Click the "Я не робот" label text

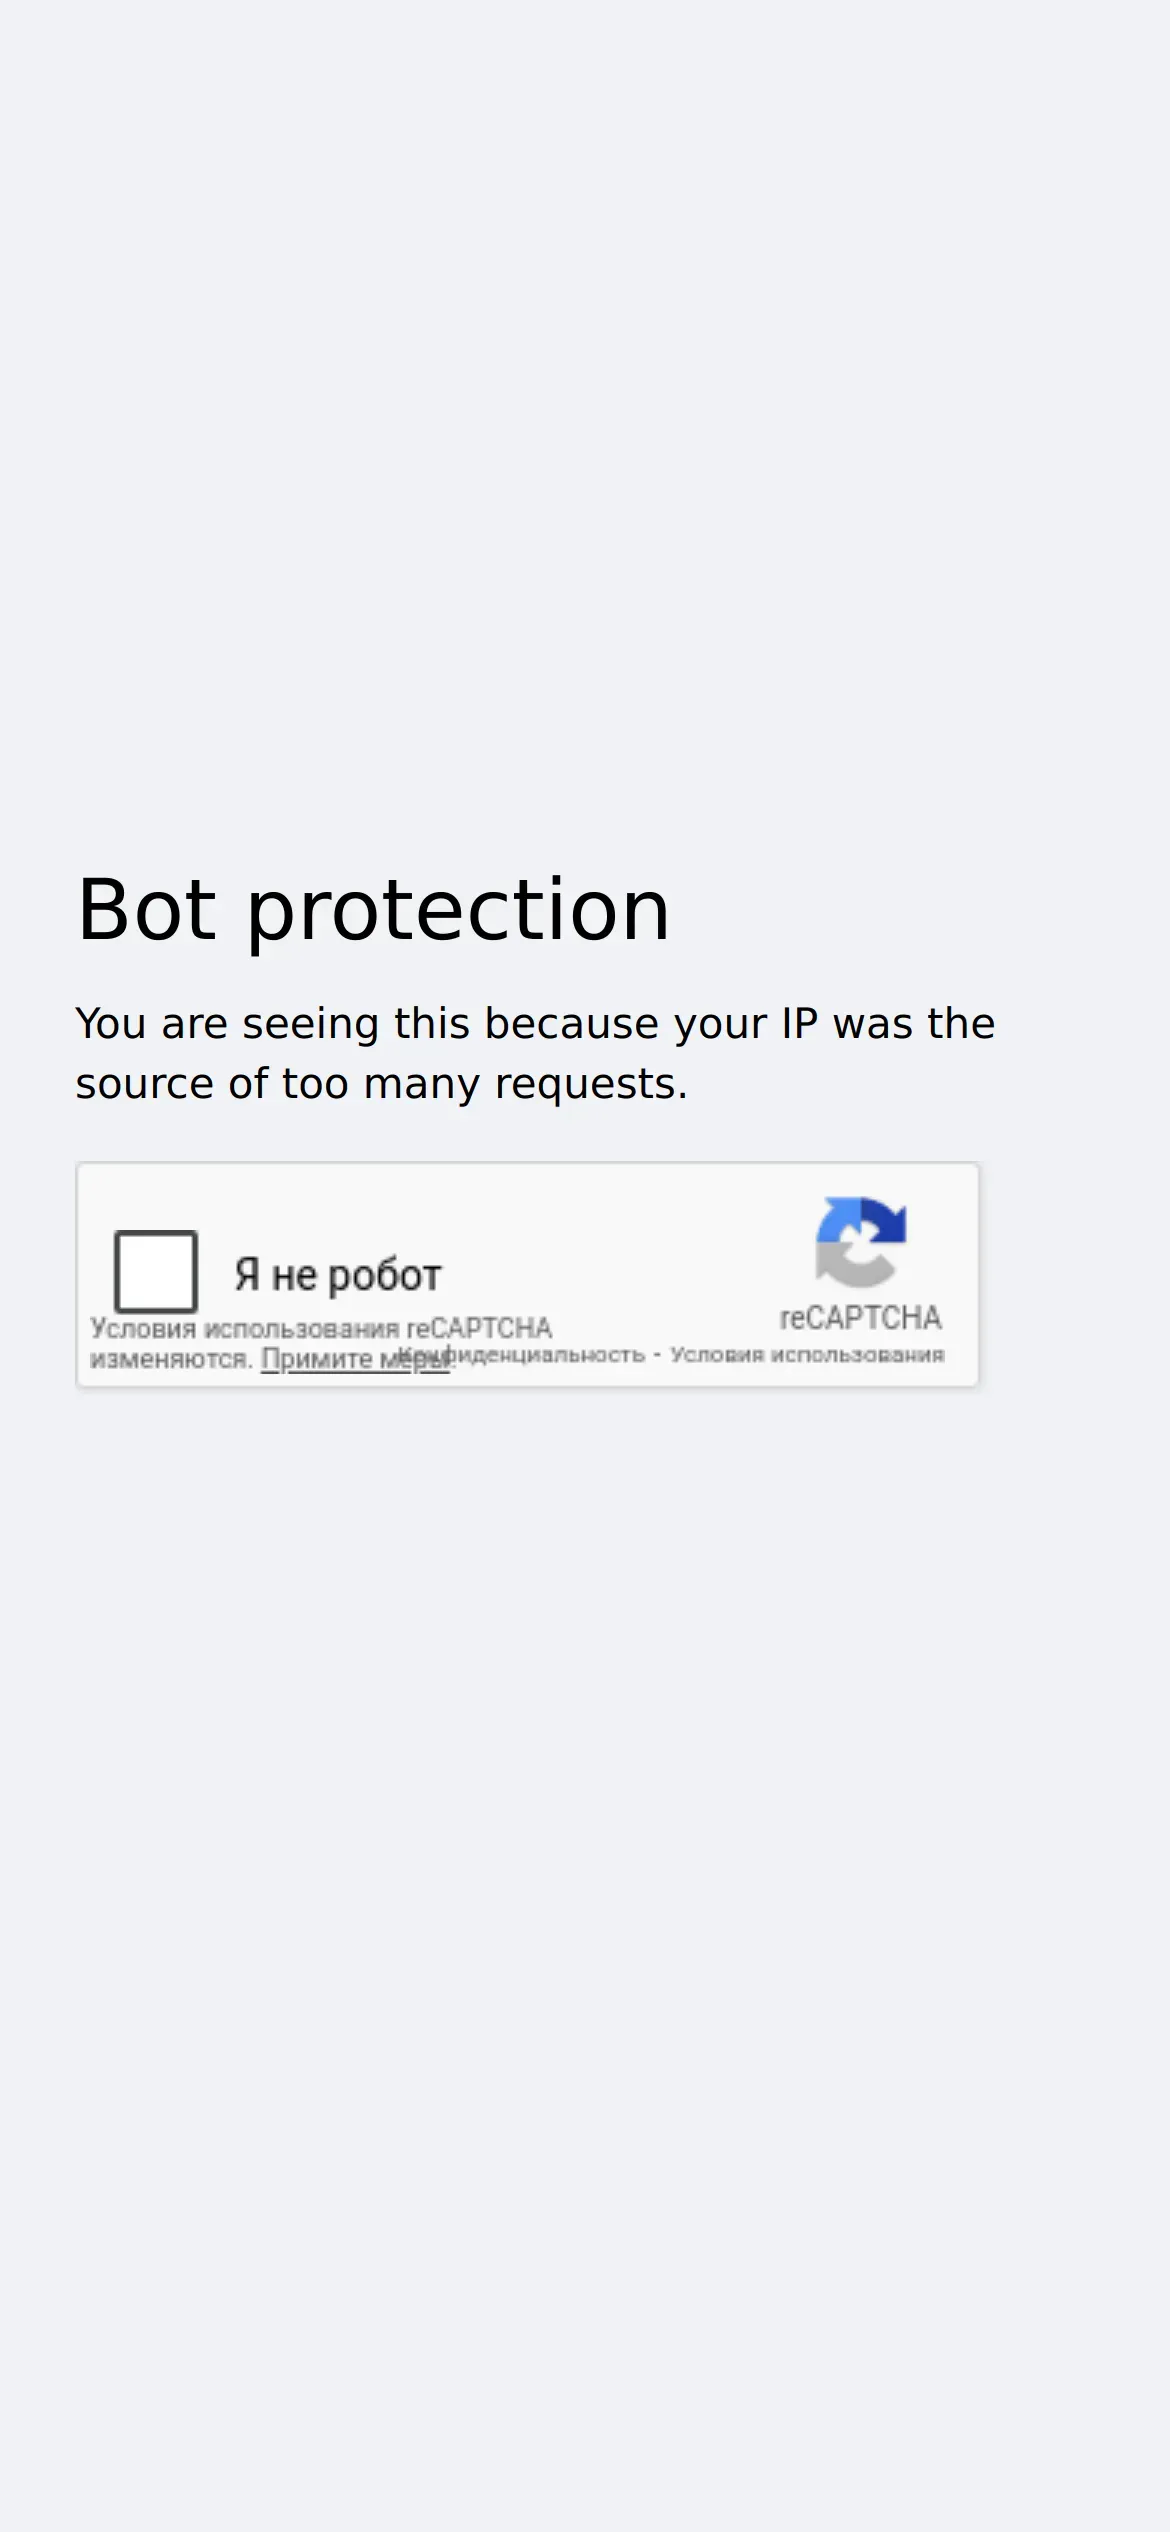click(338, 1275)
